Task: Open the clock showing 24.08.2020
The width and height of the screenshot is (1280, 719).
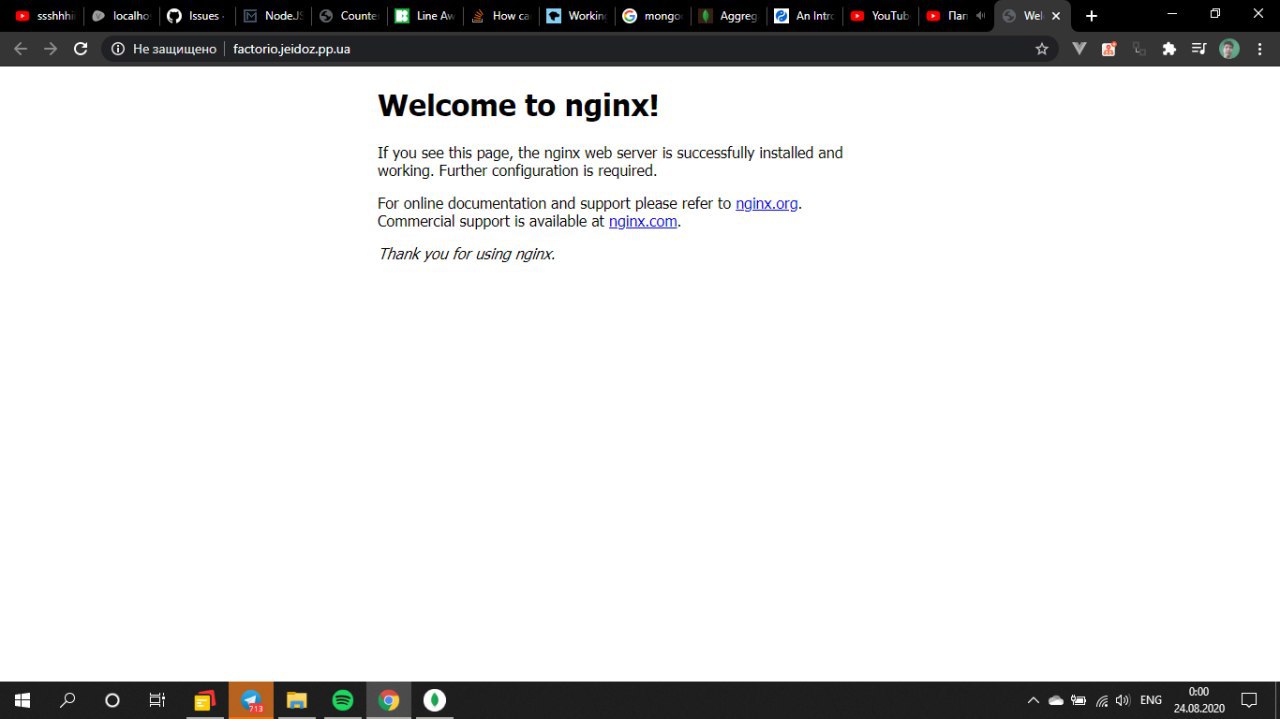Action: point(1199,700)
